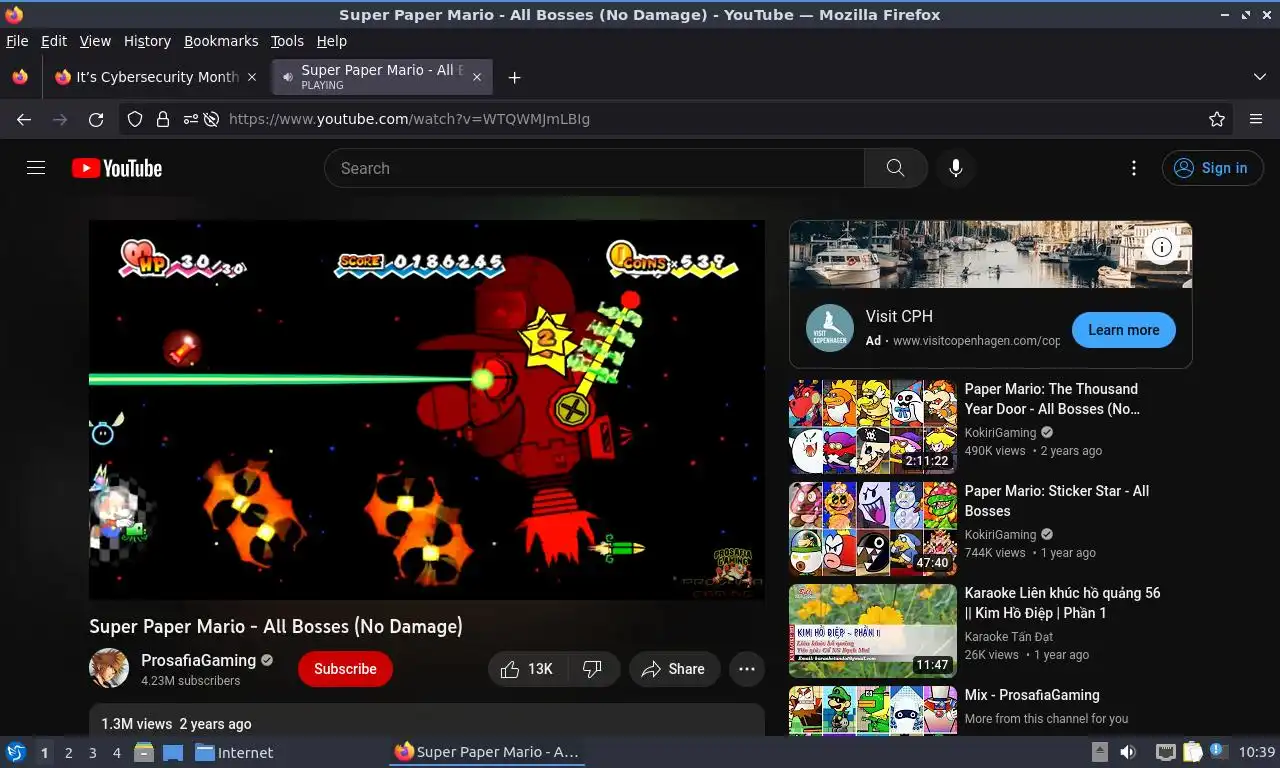
Task: Open the Tools menu
Action: (287, 41)
